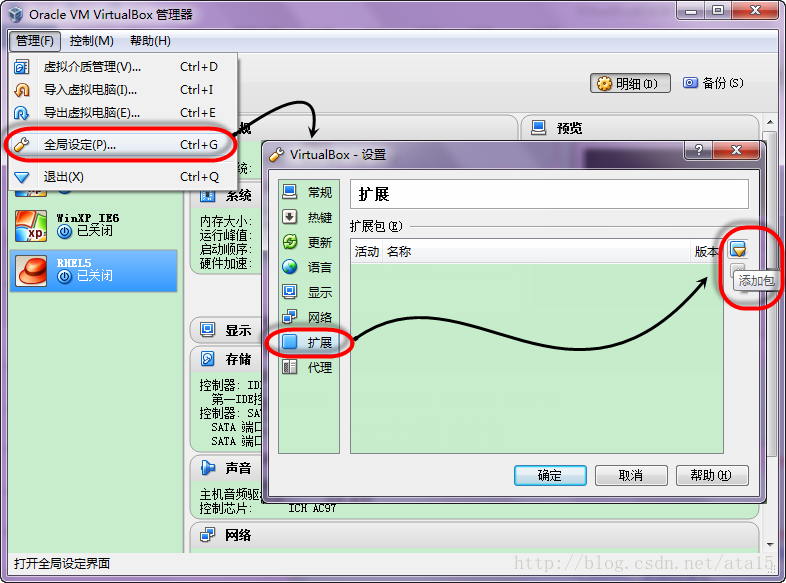Click the 代理 proxy icon

click(290, 367)
